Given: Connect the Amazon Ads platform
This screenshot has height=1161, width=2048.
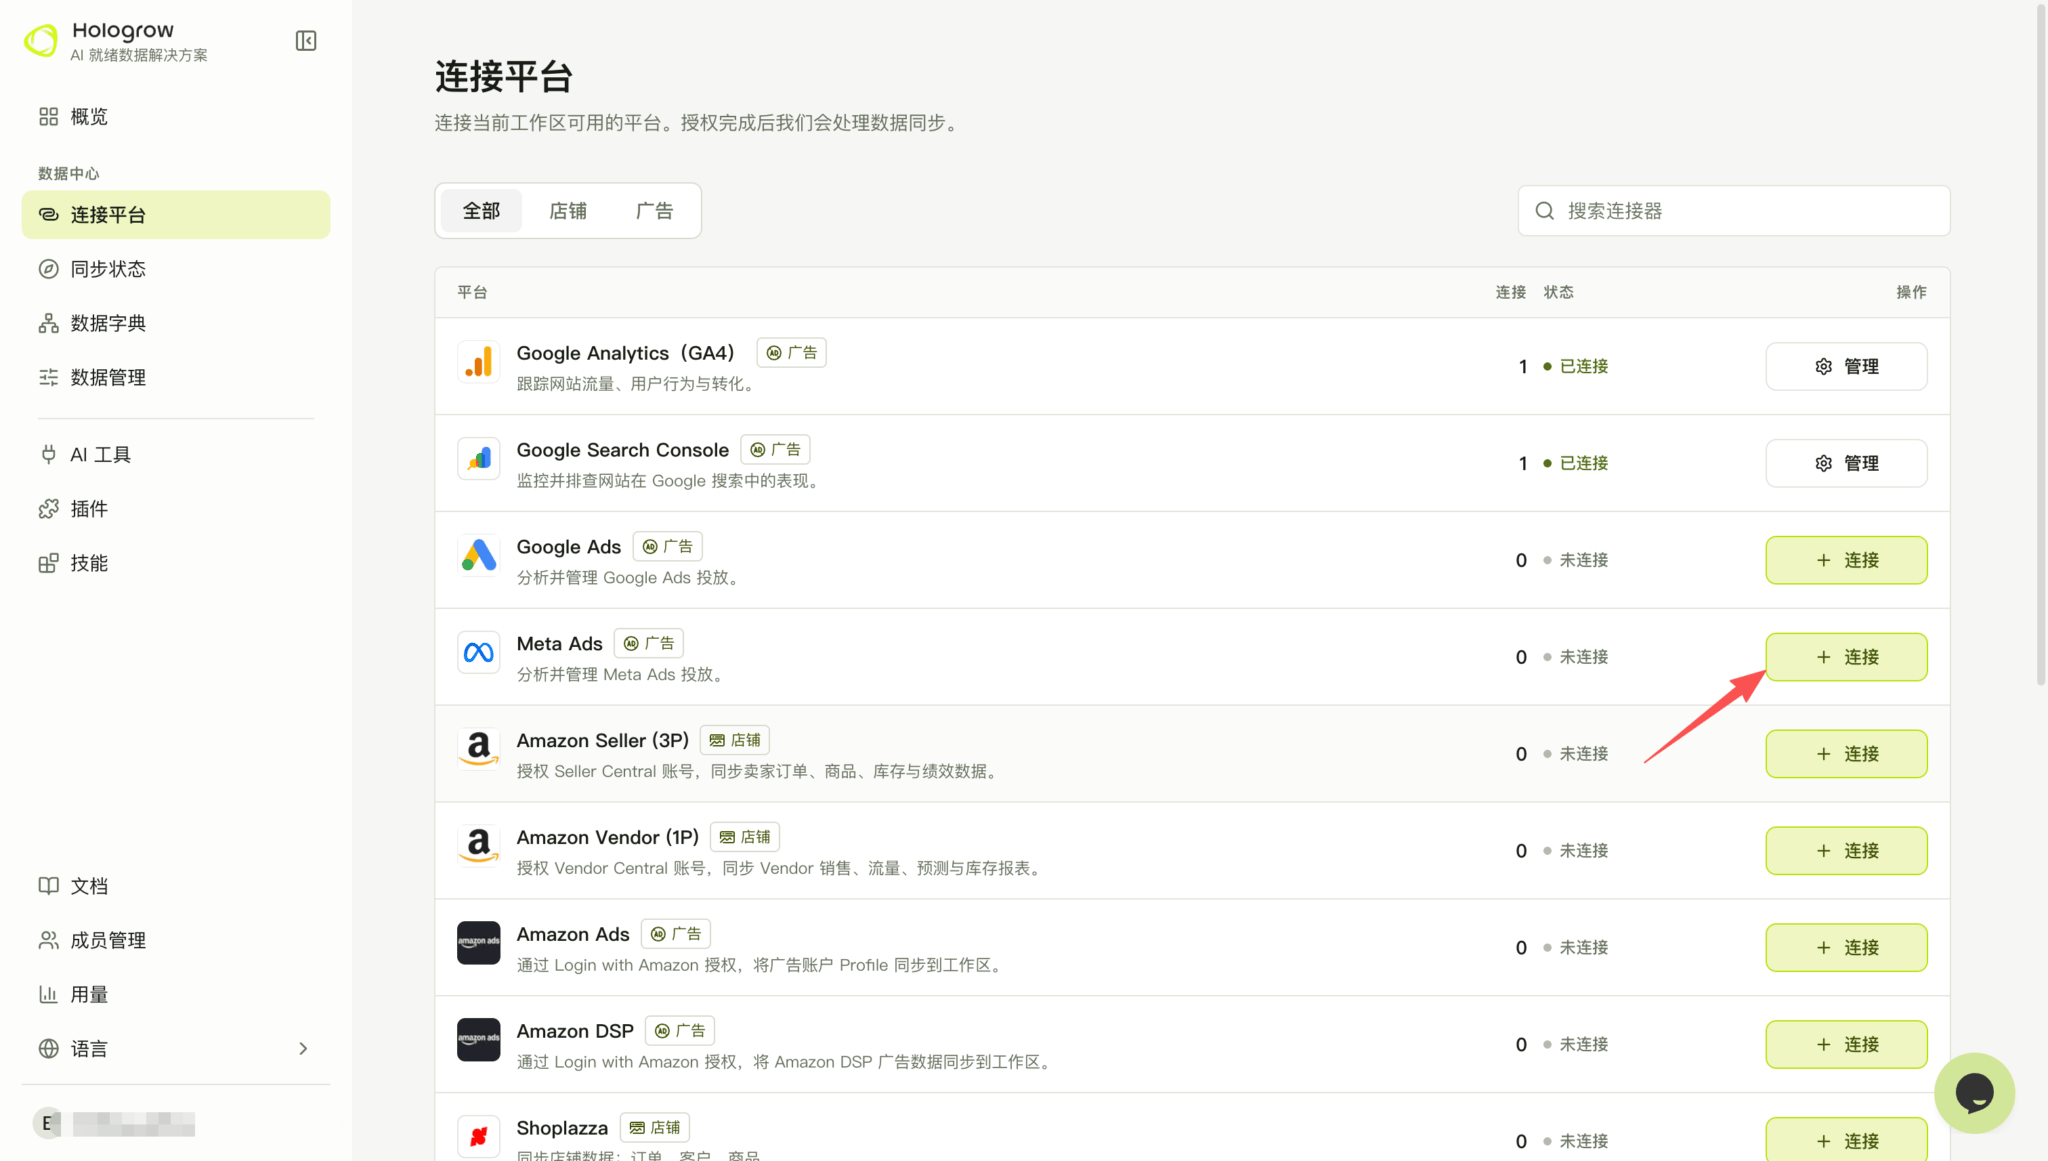Looking at the screenshot, I should (x=1846, y=947).
